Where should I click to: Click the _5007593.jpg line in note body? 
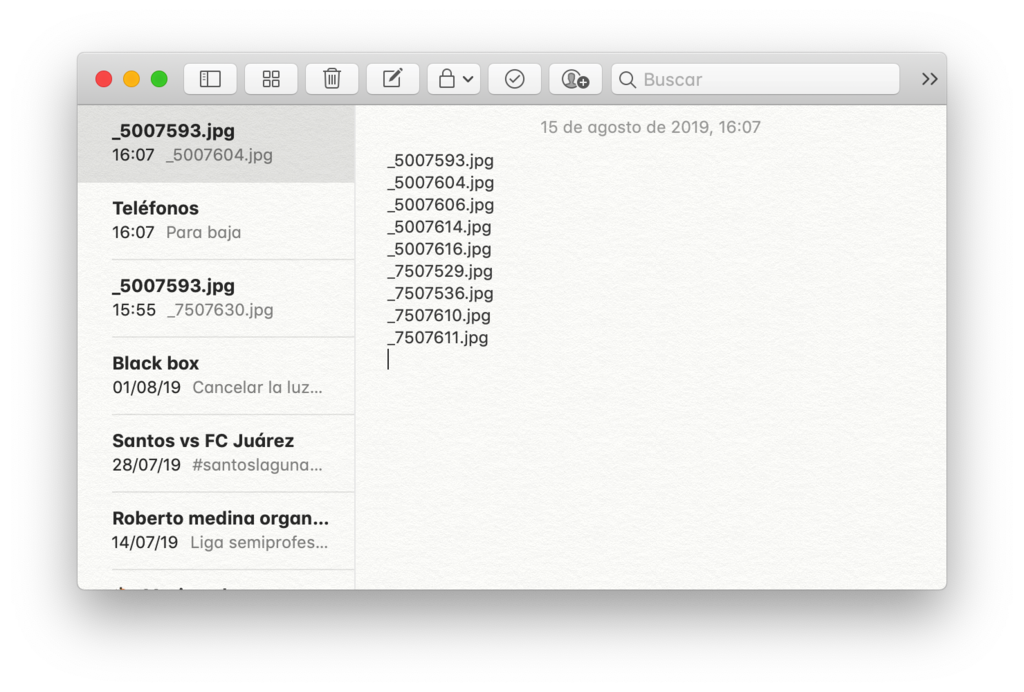point(441,161)
